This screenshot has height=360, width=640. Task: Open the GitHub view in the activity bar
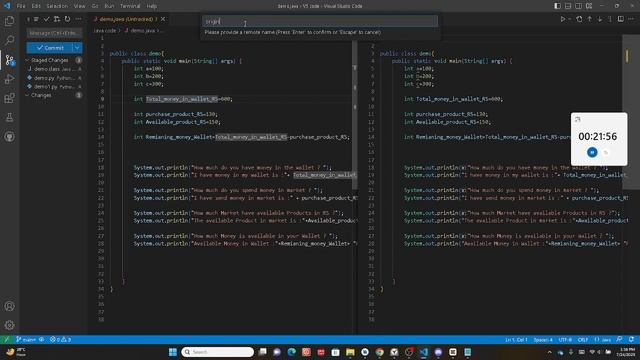point(9,136)
